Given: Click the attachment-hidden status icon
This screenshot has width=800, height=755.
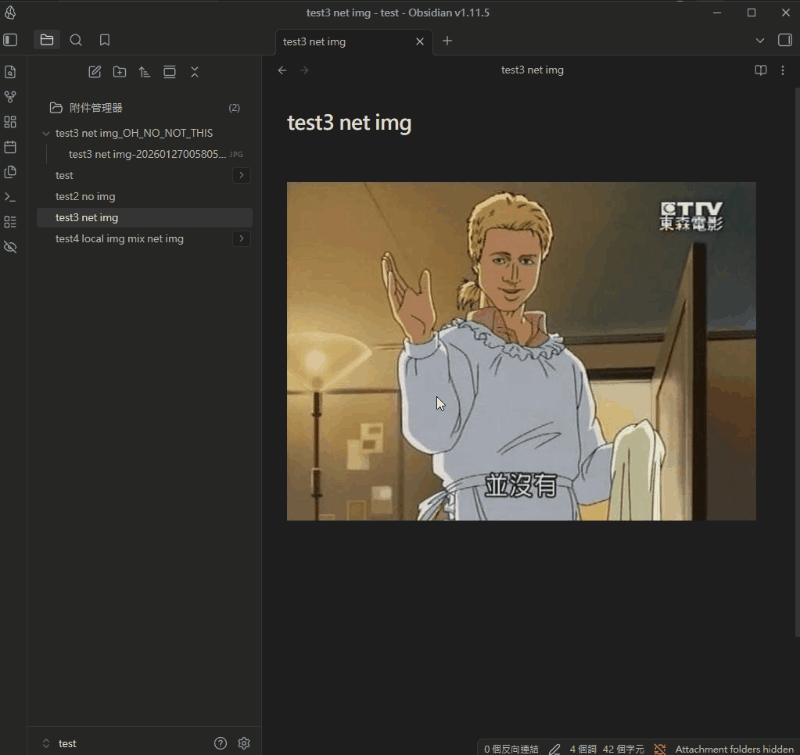Looking at the screenshot, I should coord(660,749).
